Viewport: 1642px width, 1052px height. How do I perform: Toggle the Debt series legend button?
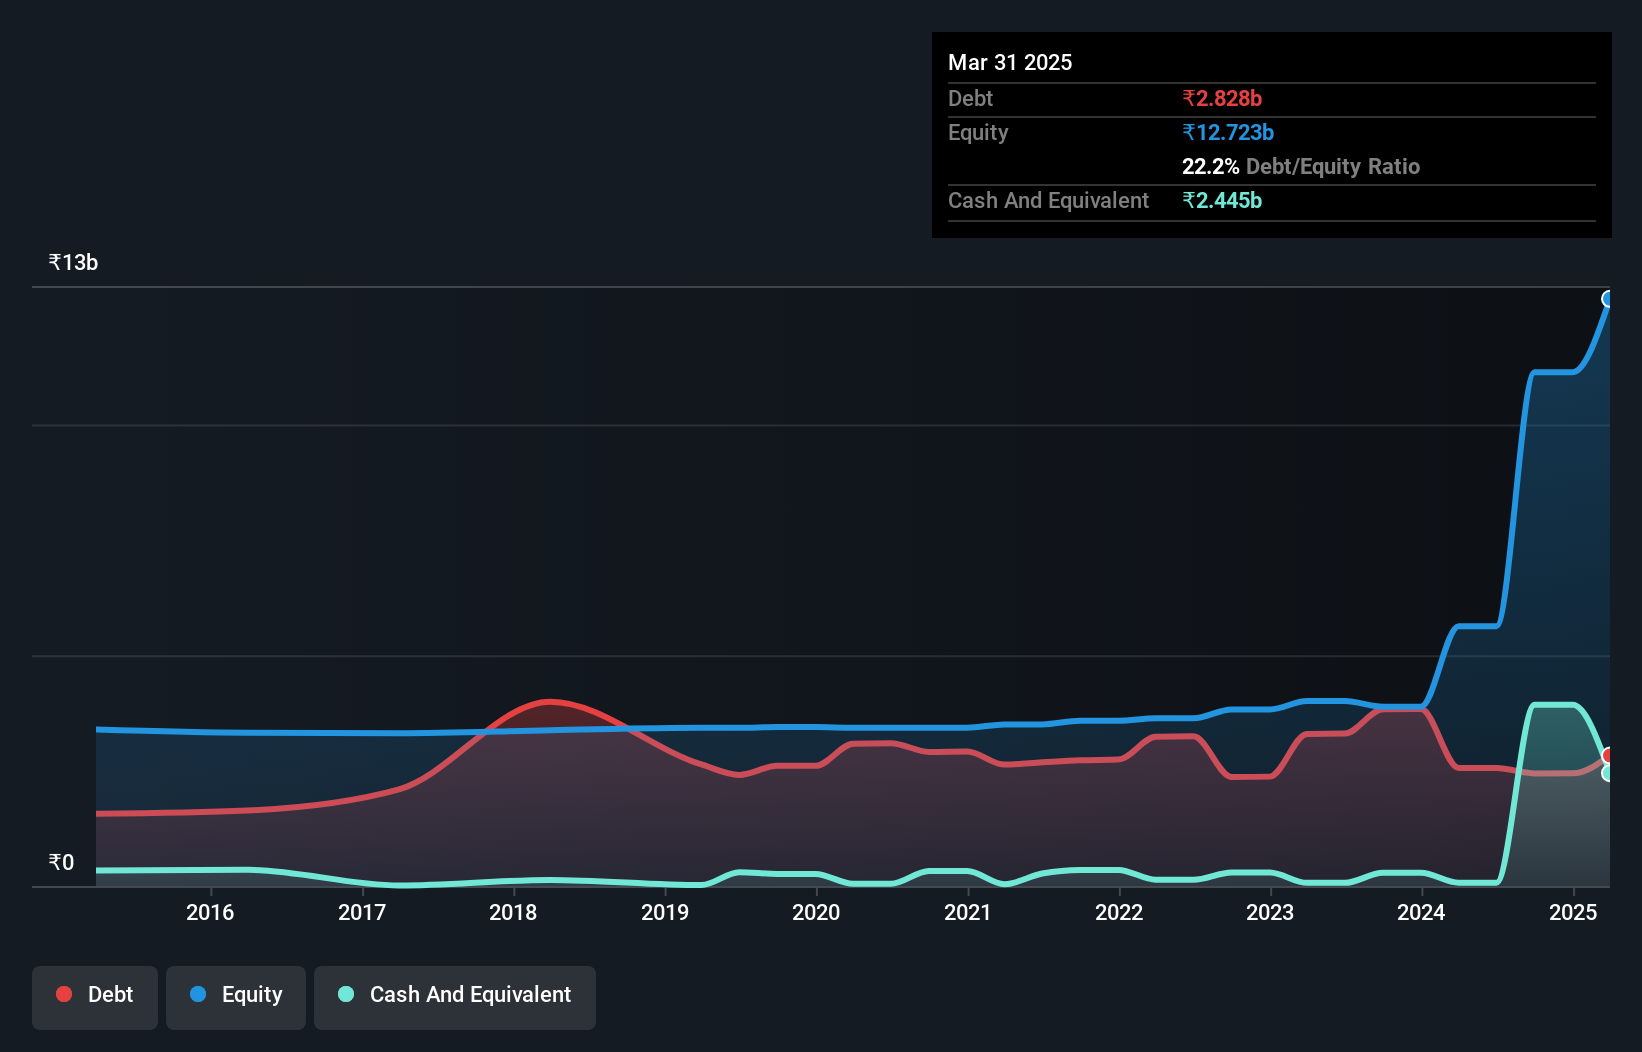coord(95,997)
